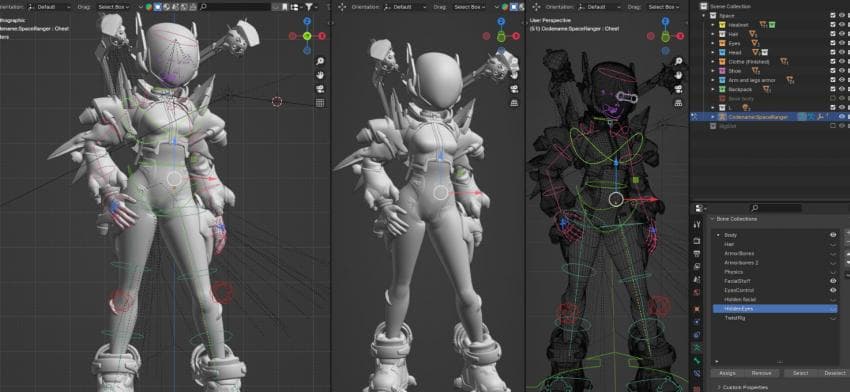Switch perspective/orthographic grid icon in the left viewport
Image resolution: width=850 pixels, height=392 pixels.
320,102
